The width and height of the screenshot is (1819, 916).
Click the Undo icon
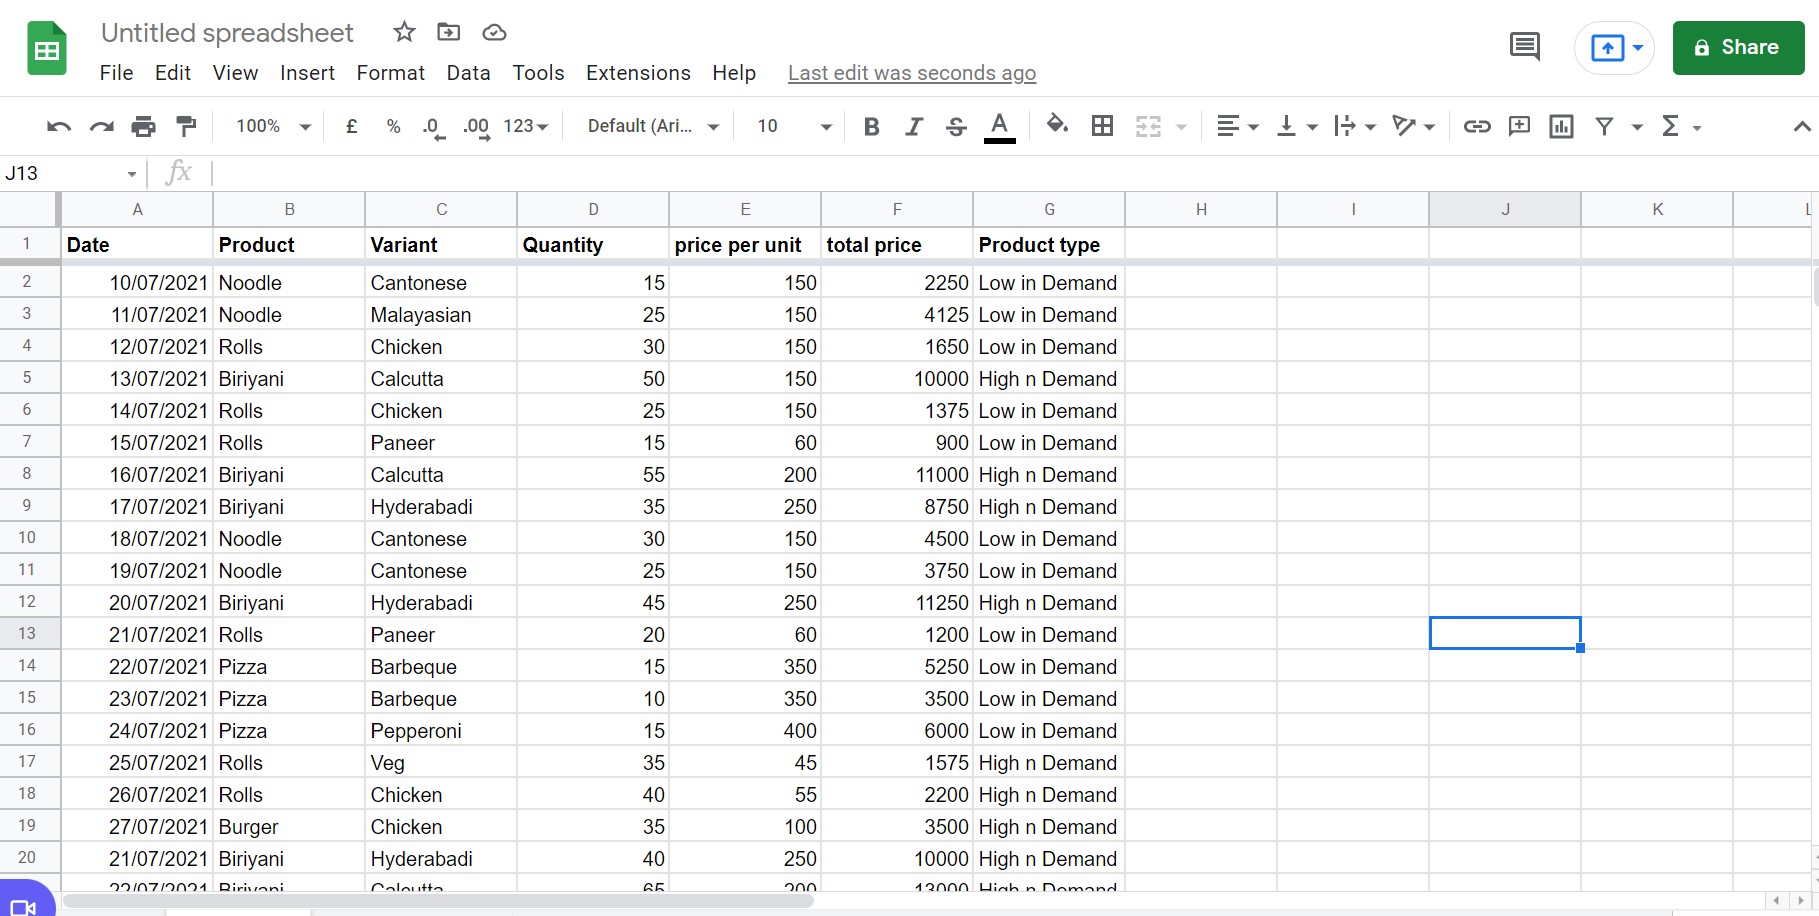click(x=59, y=126)
